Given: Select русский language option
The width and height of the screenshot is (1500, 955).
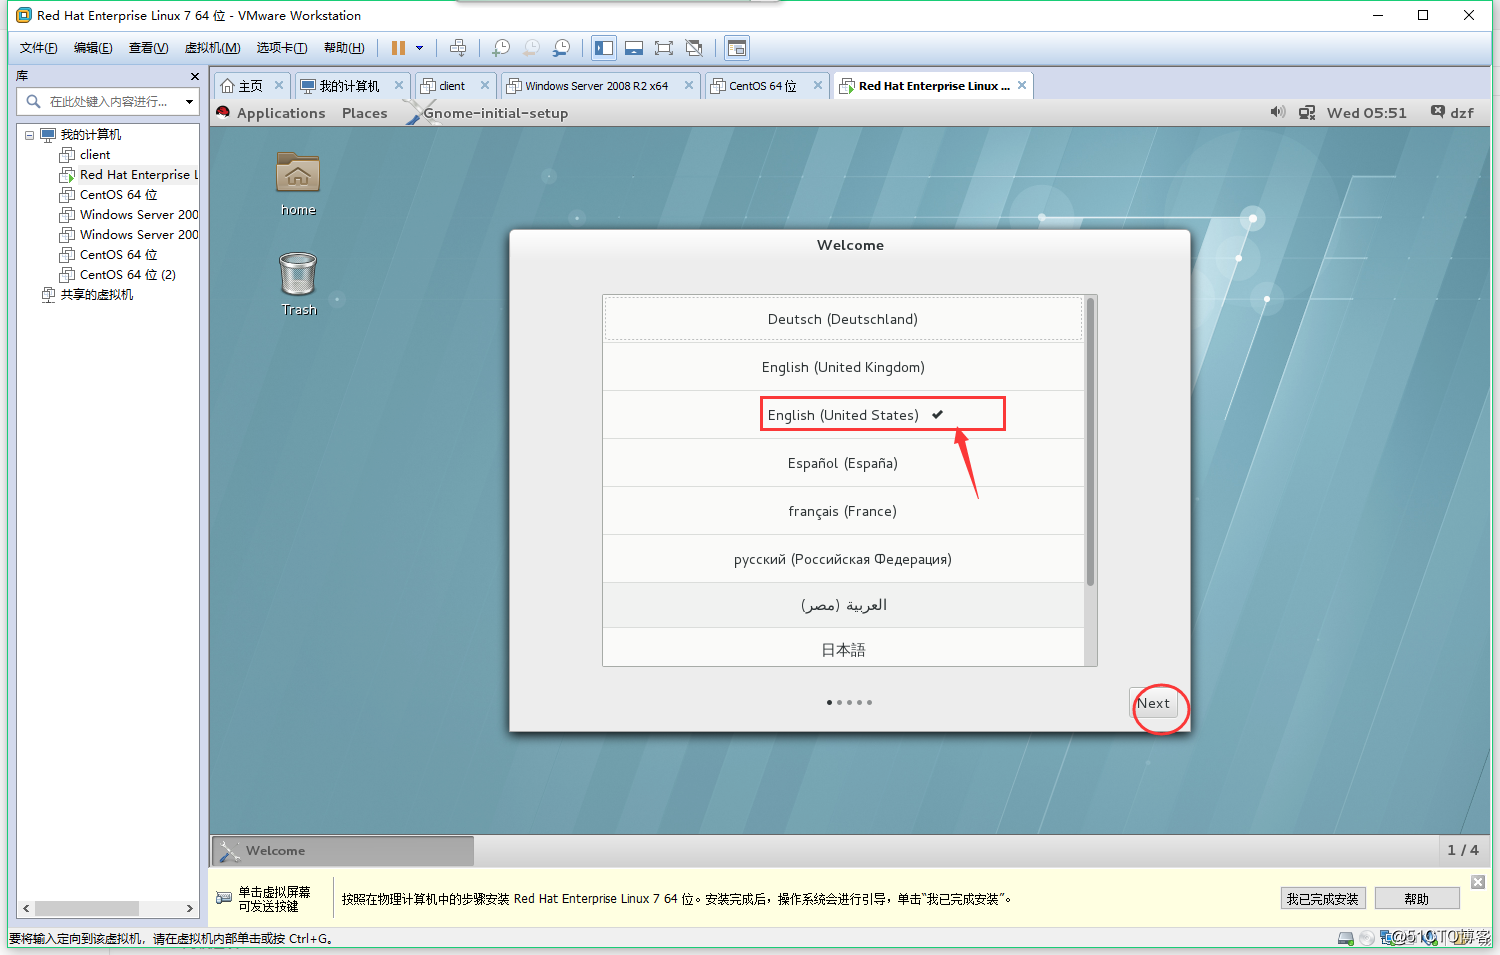Looking at the screenshot, I should point(843,559).
